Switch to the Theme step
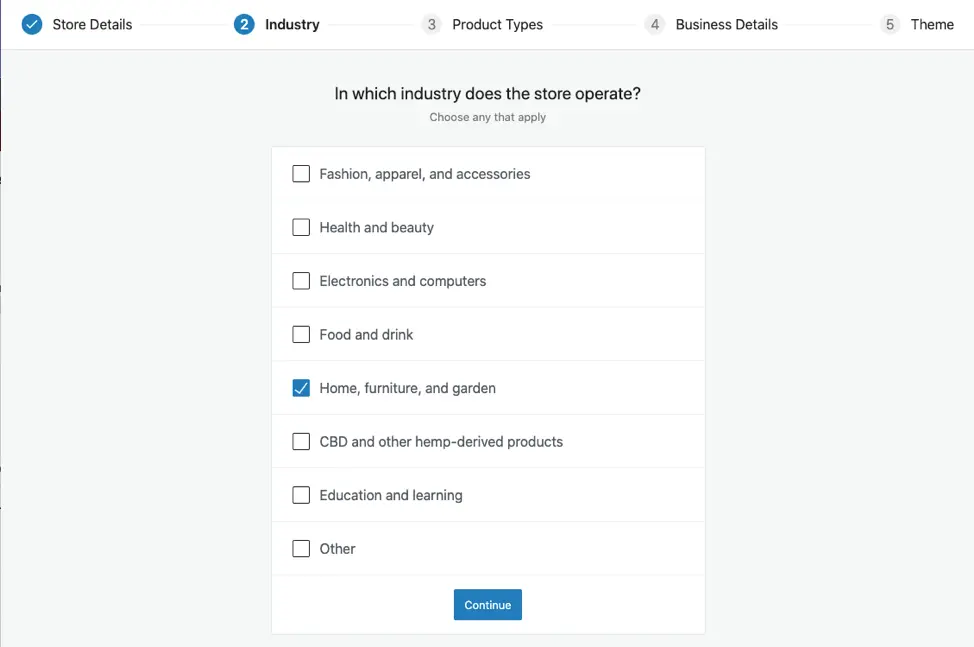 click(x=932, y=24)
